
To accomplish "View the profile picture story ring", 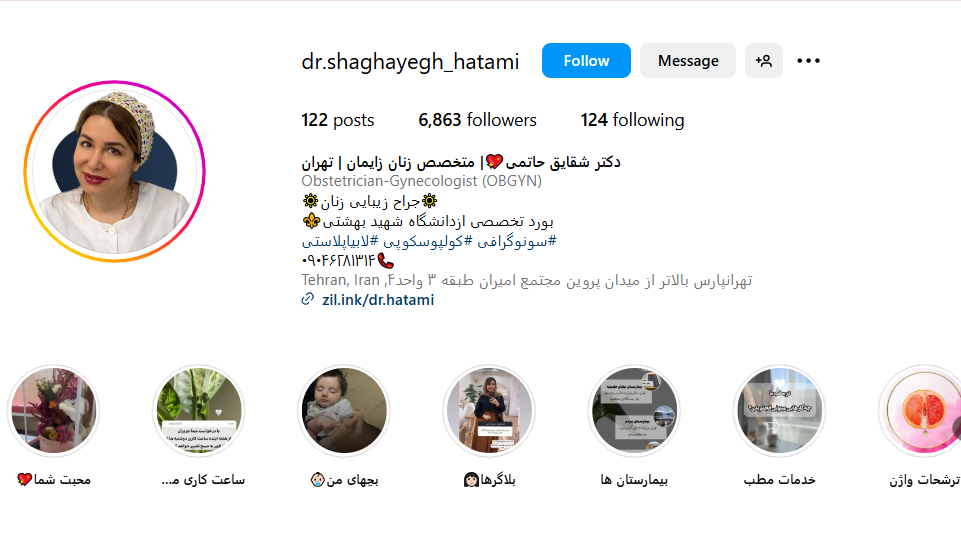I will pos(115,171).
